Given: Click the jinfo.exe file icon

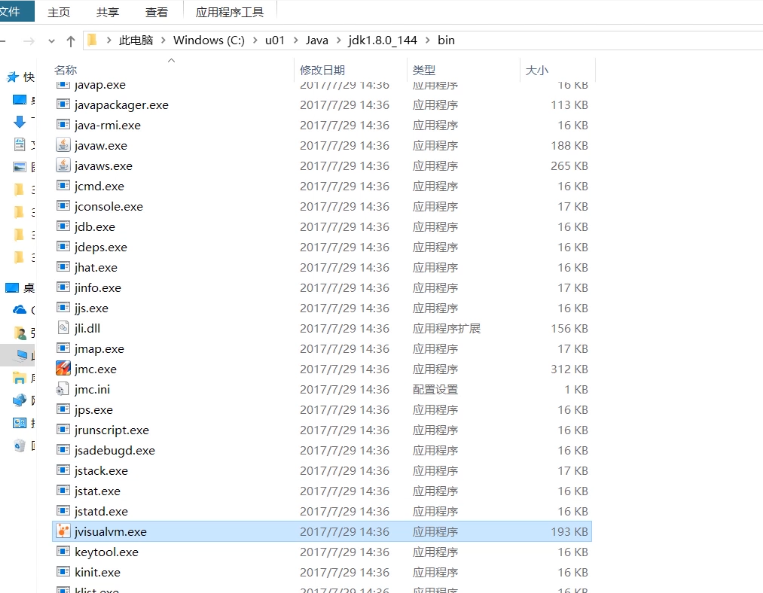Looking at the screenshot, I should 63,287.
